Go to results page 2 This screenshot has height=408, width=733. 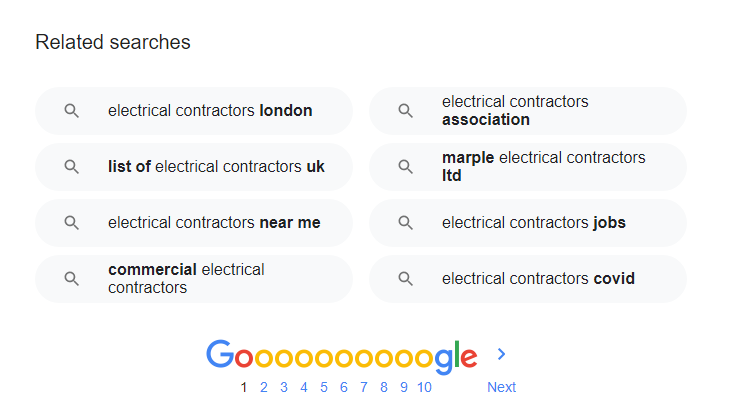[x=264, y=387]
